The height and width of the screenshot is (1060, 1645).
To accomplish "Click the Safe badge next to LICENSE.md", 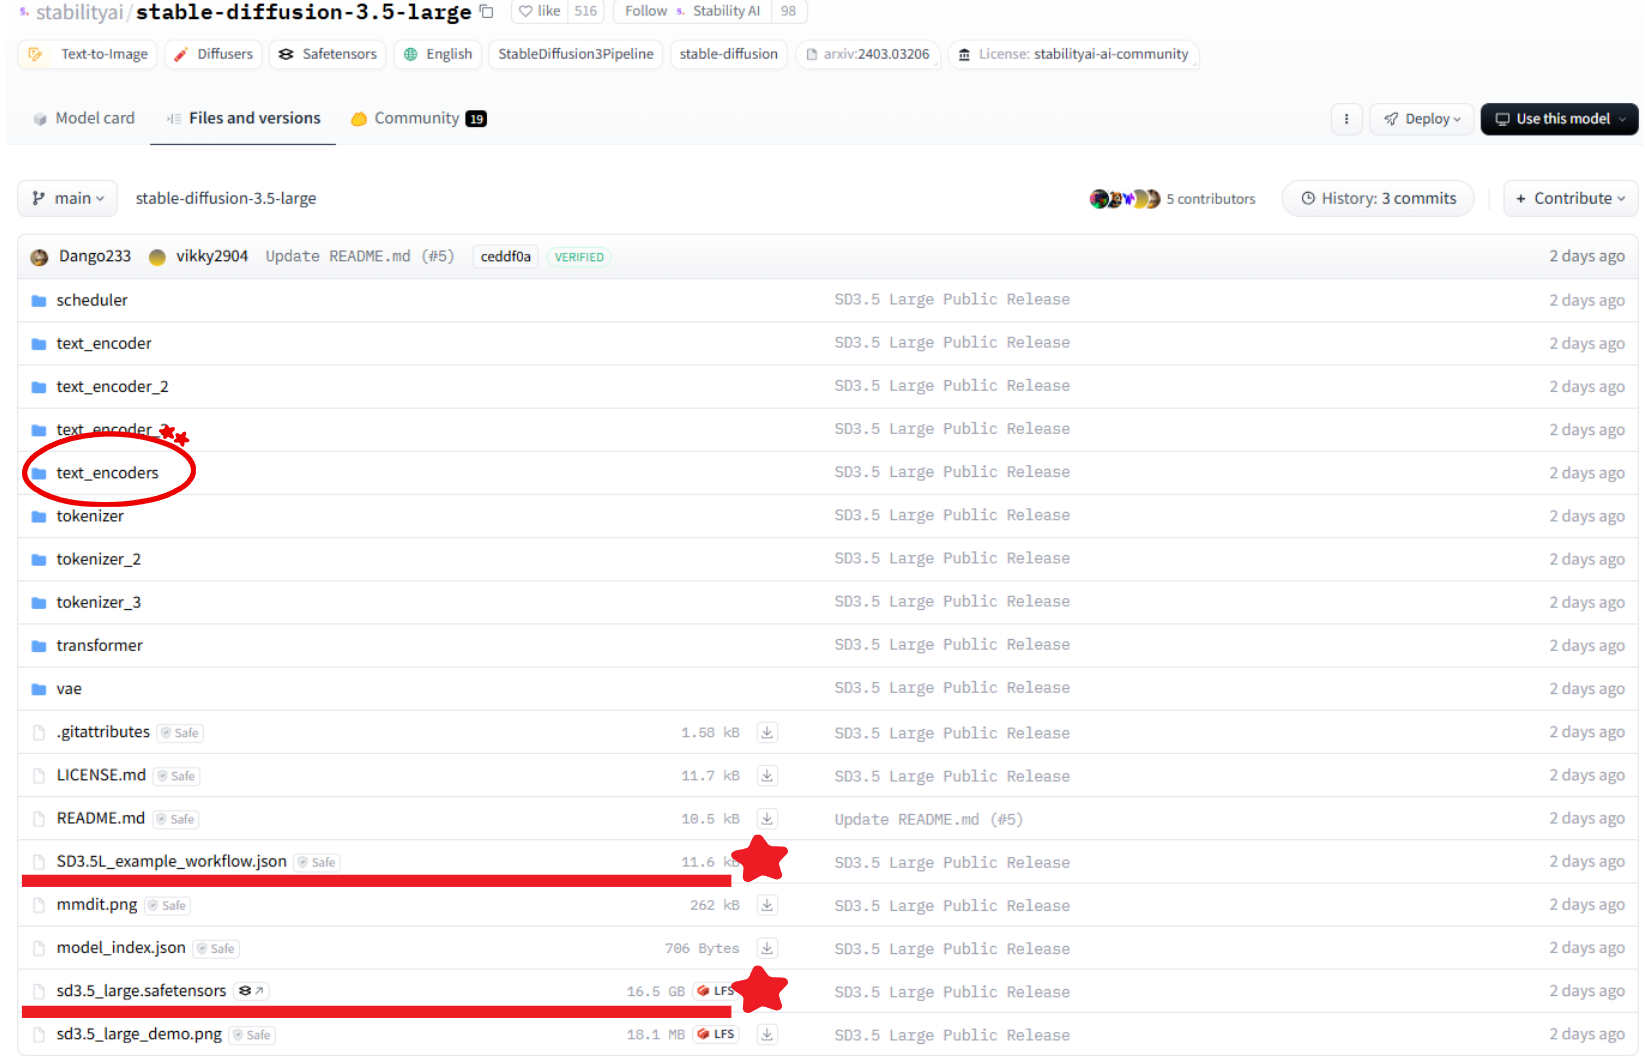I will point(176,776).
